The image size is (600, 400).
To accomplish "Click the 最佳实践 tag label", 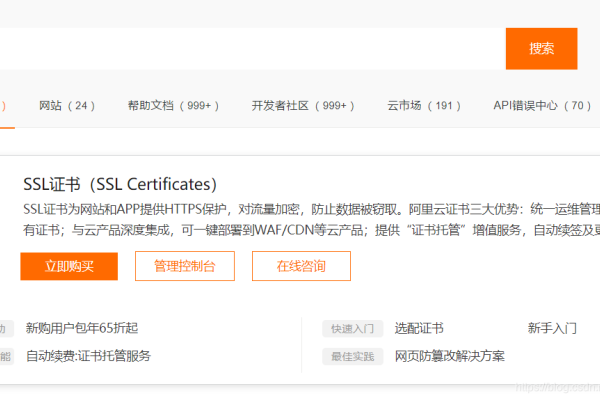I will [x=352, y=356].
